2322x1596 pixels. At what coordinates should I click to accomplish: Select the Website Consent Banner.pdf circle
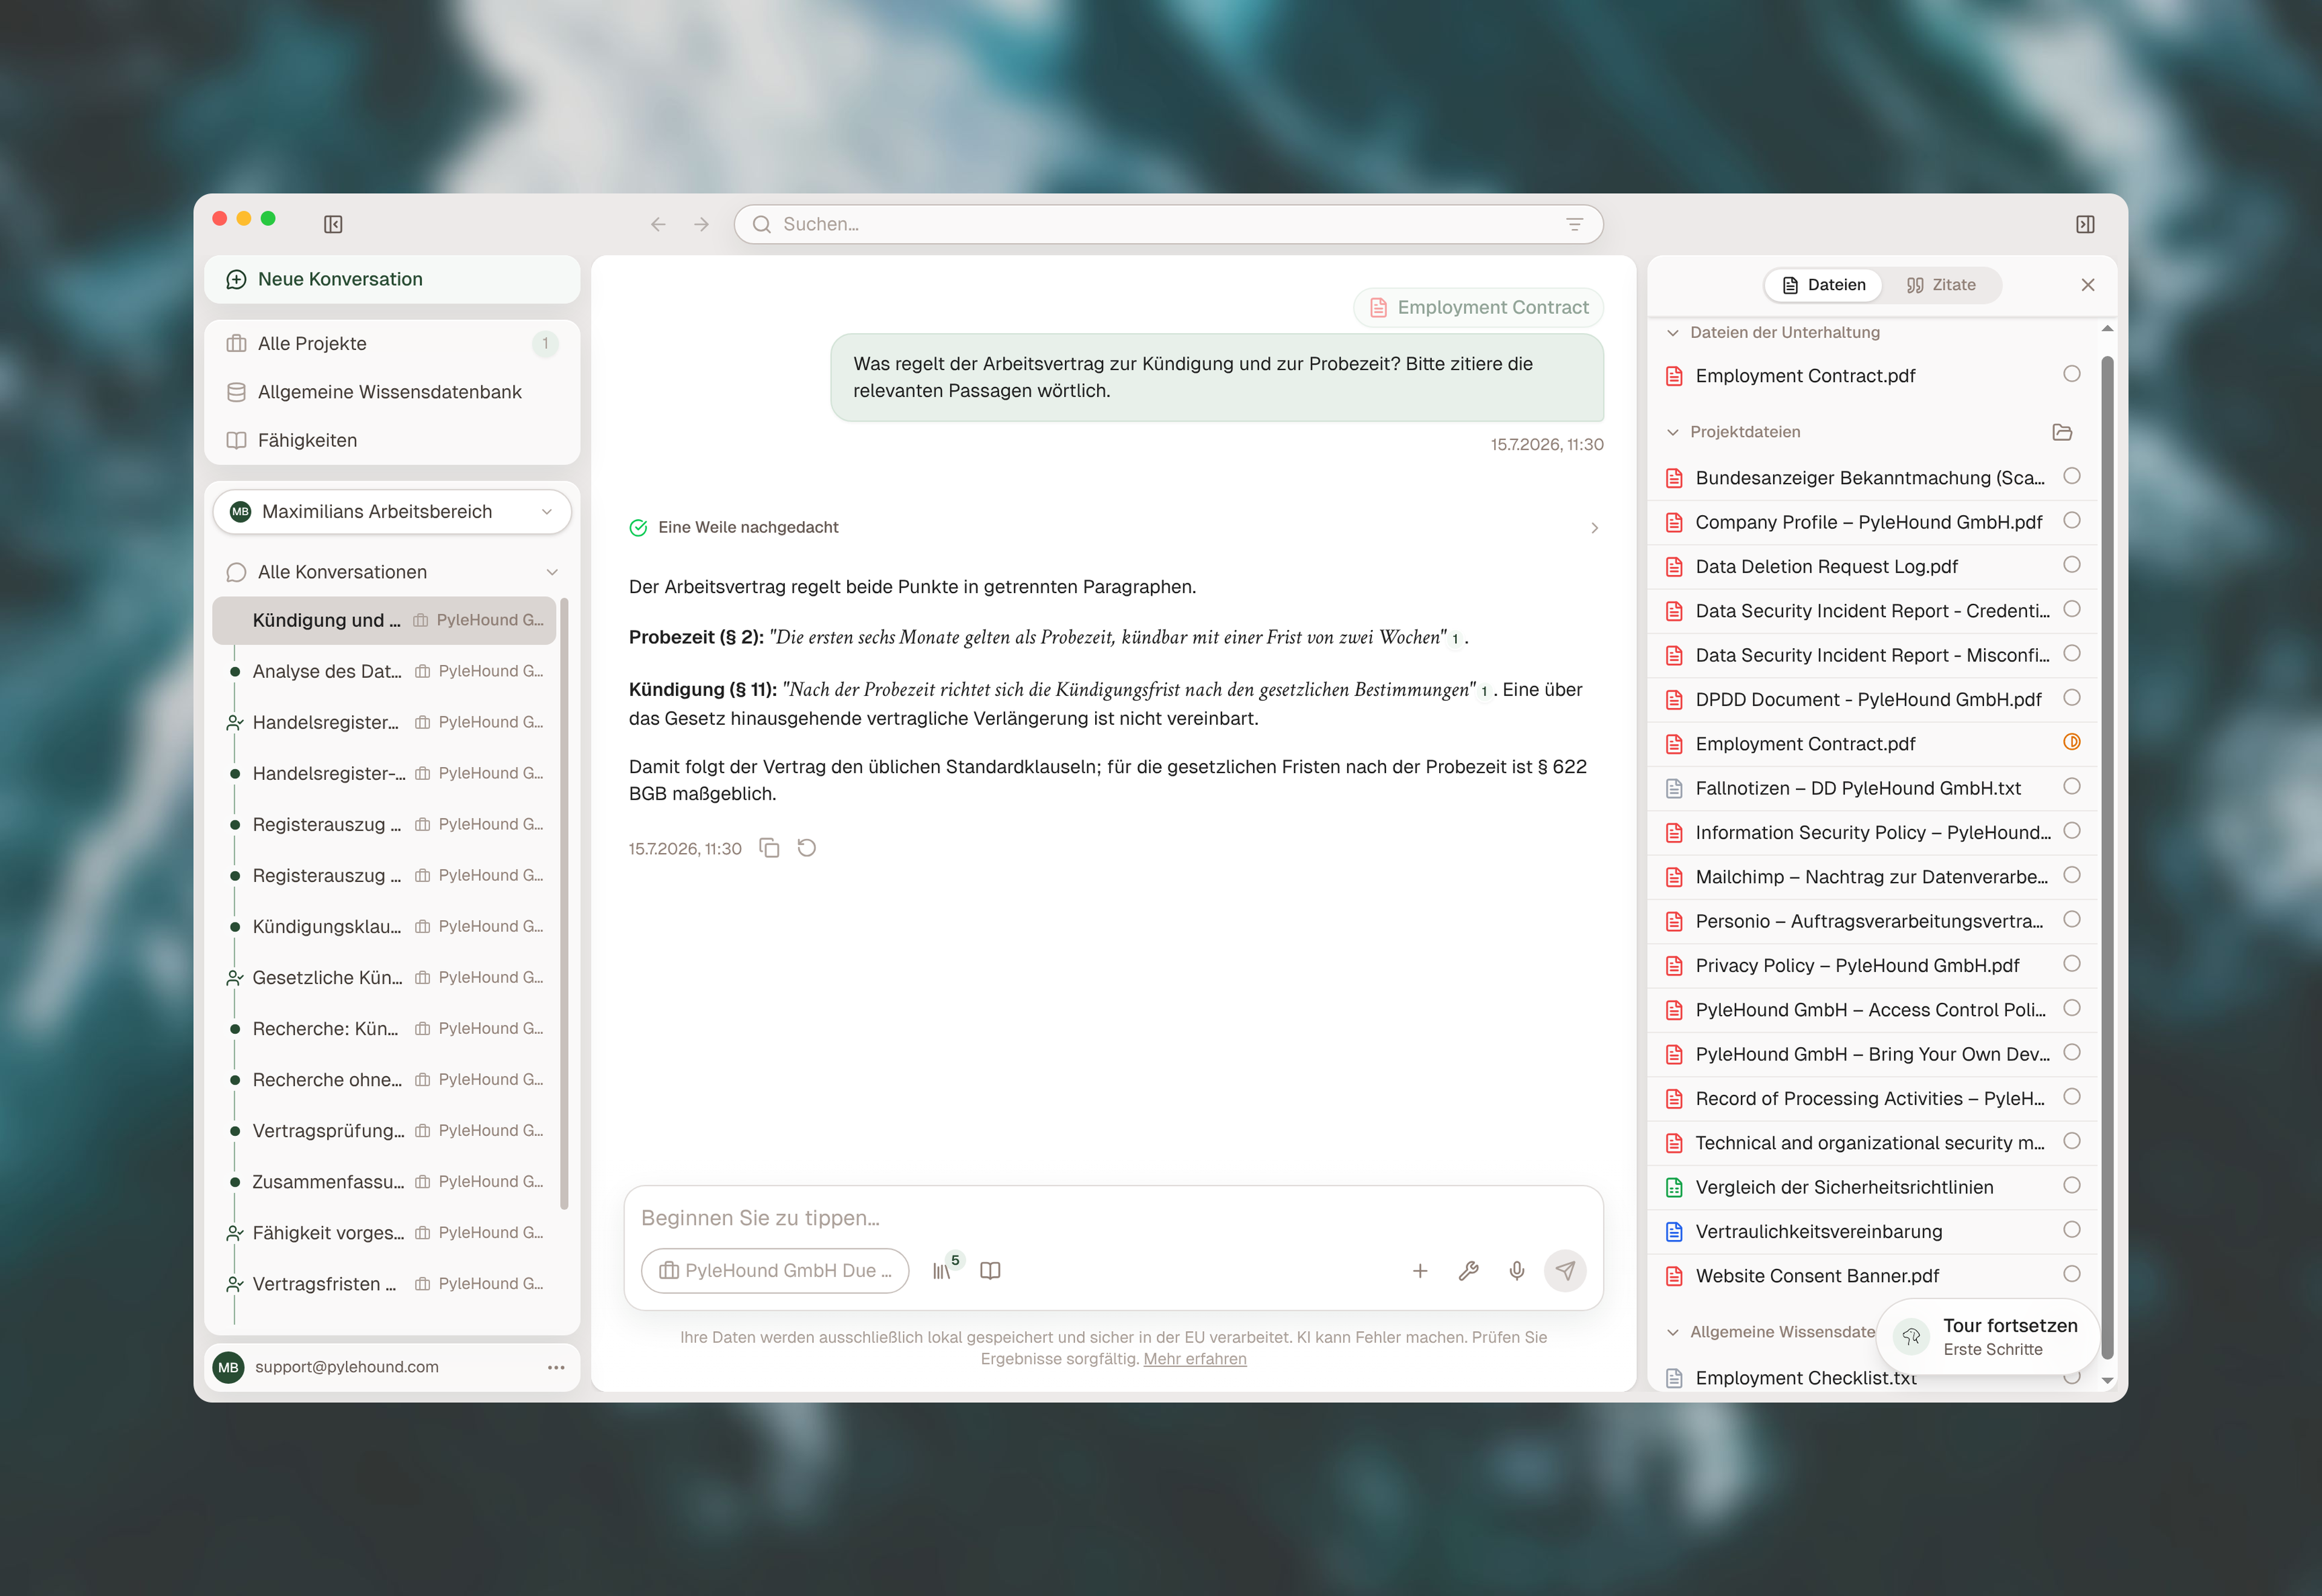(x=2072, y=1274)
